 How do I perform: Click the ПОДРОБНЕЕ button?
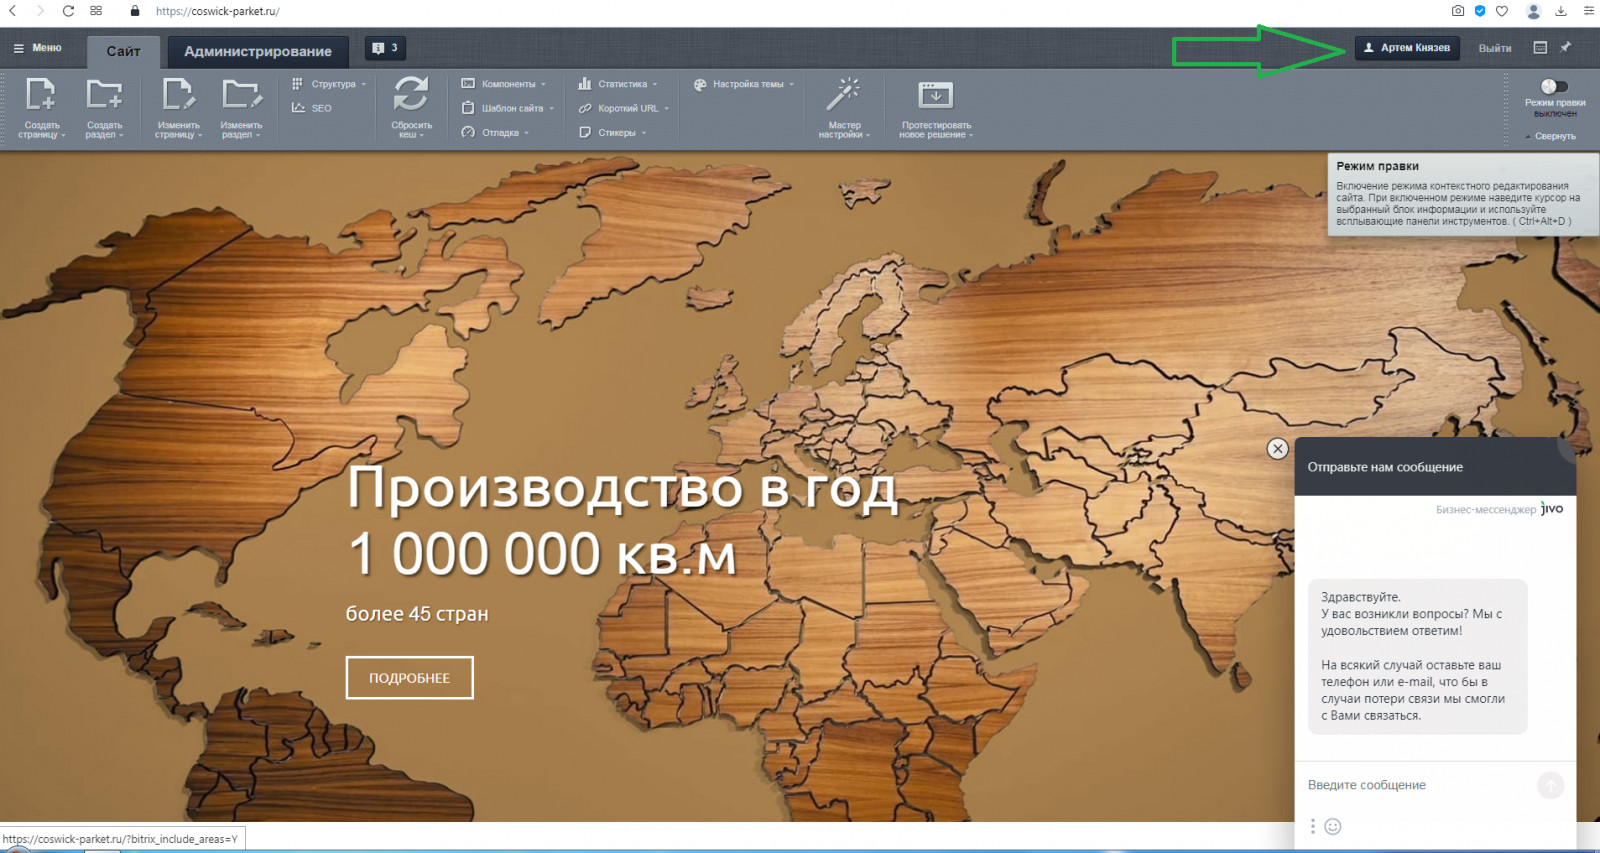(410, 678)
